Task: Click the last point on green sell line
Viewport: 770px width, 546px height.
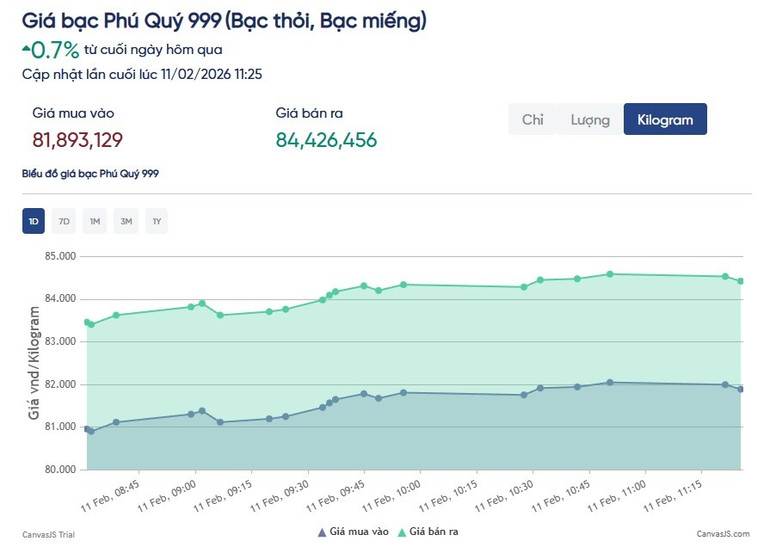Action: point(741,281)
